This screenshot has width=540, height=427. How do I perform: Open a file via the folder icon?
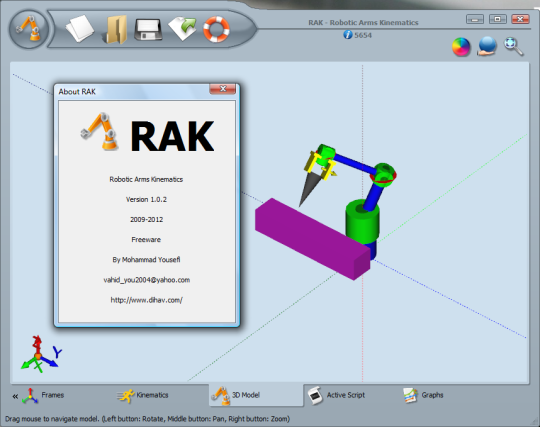click(x=116, y=30)
